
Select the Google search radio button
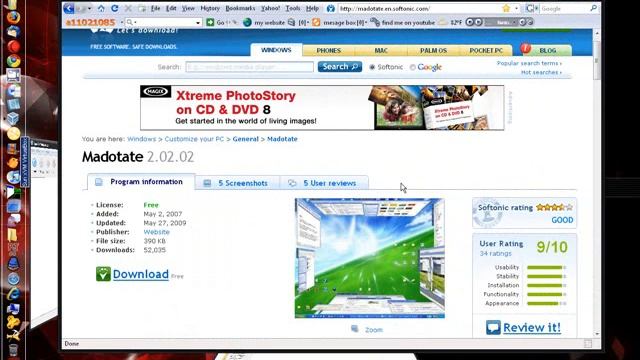tap(413, 67)
